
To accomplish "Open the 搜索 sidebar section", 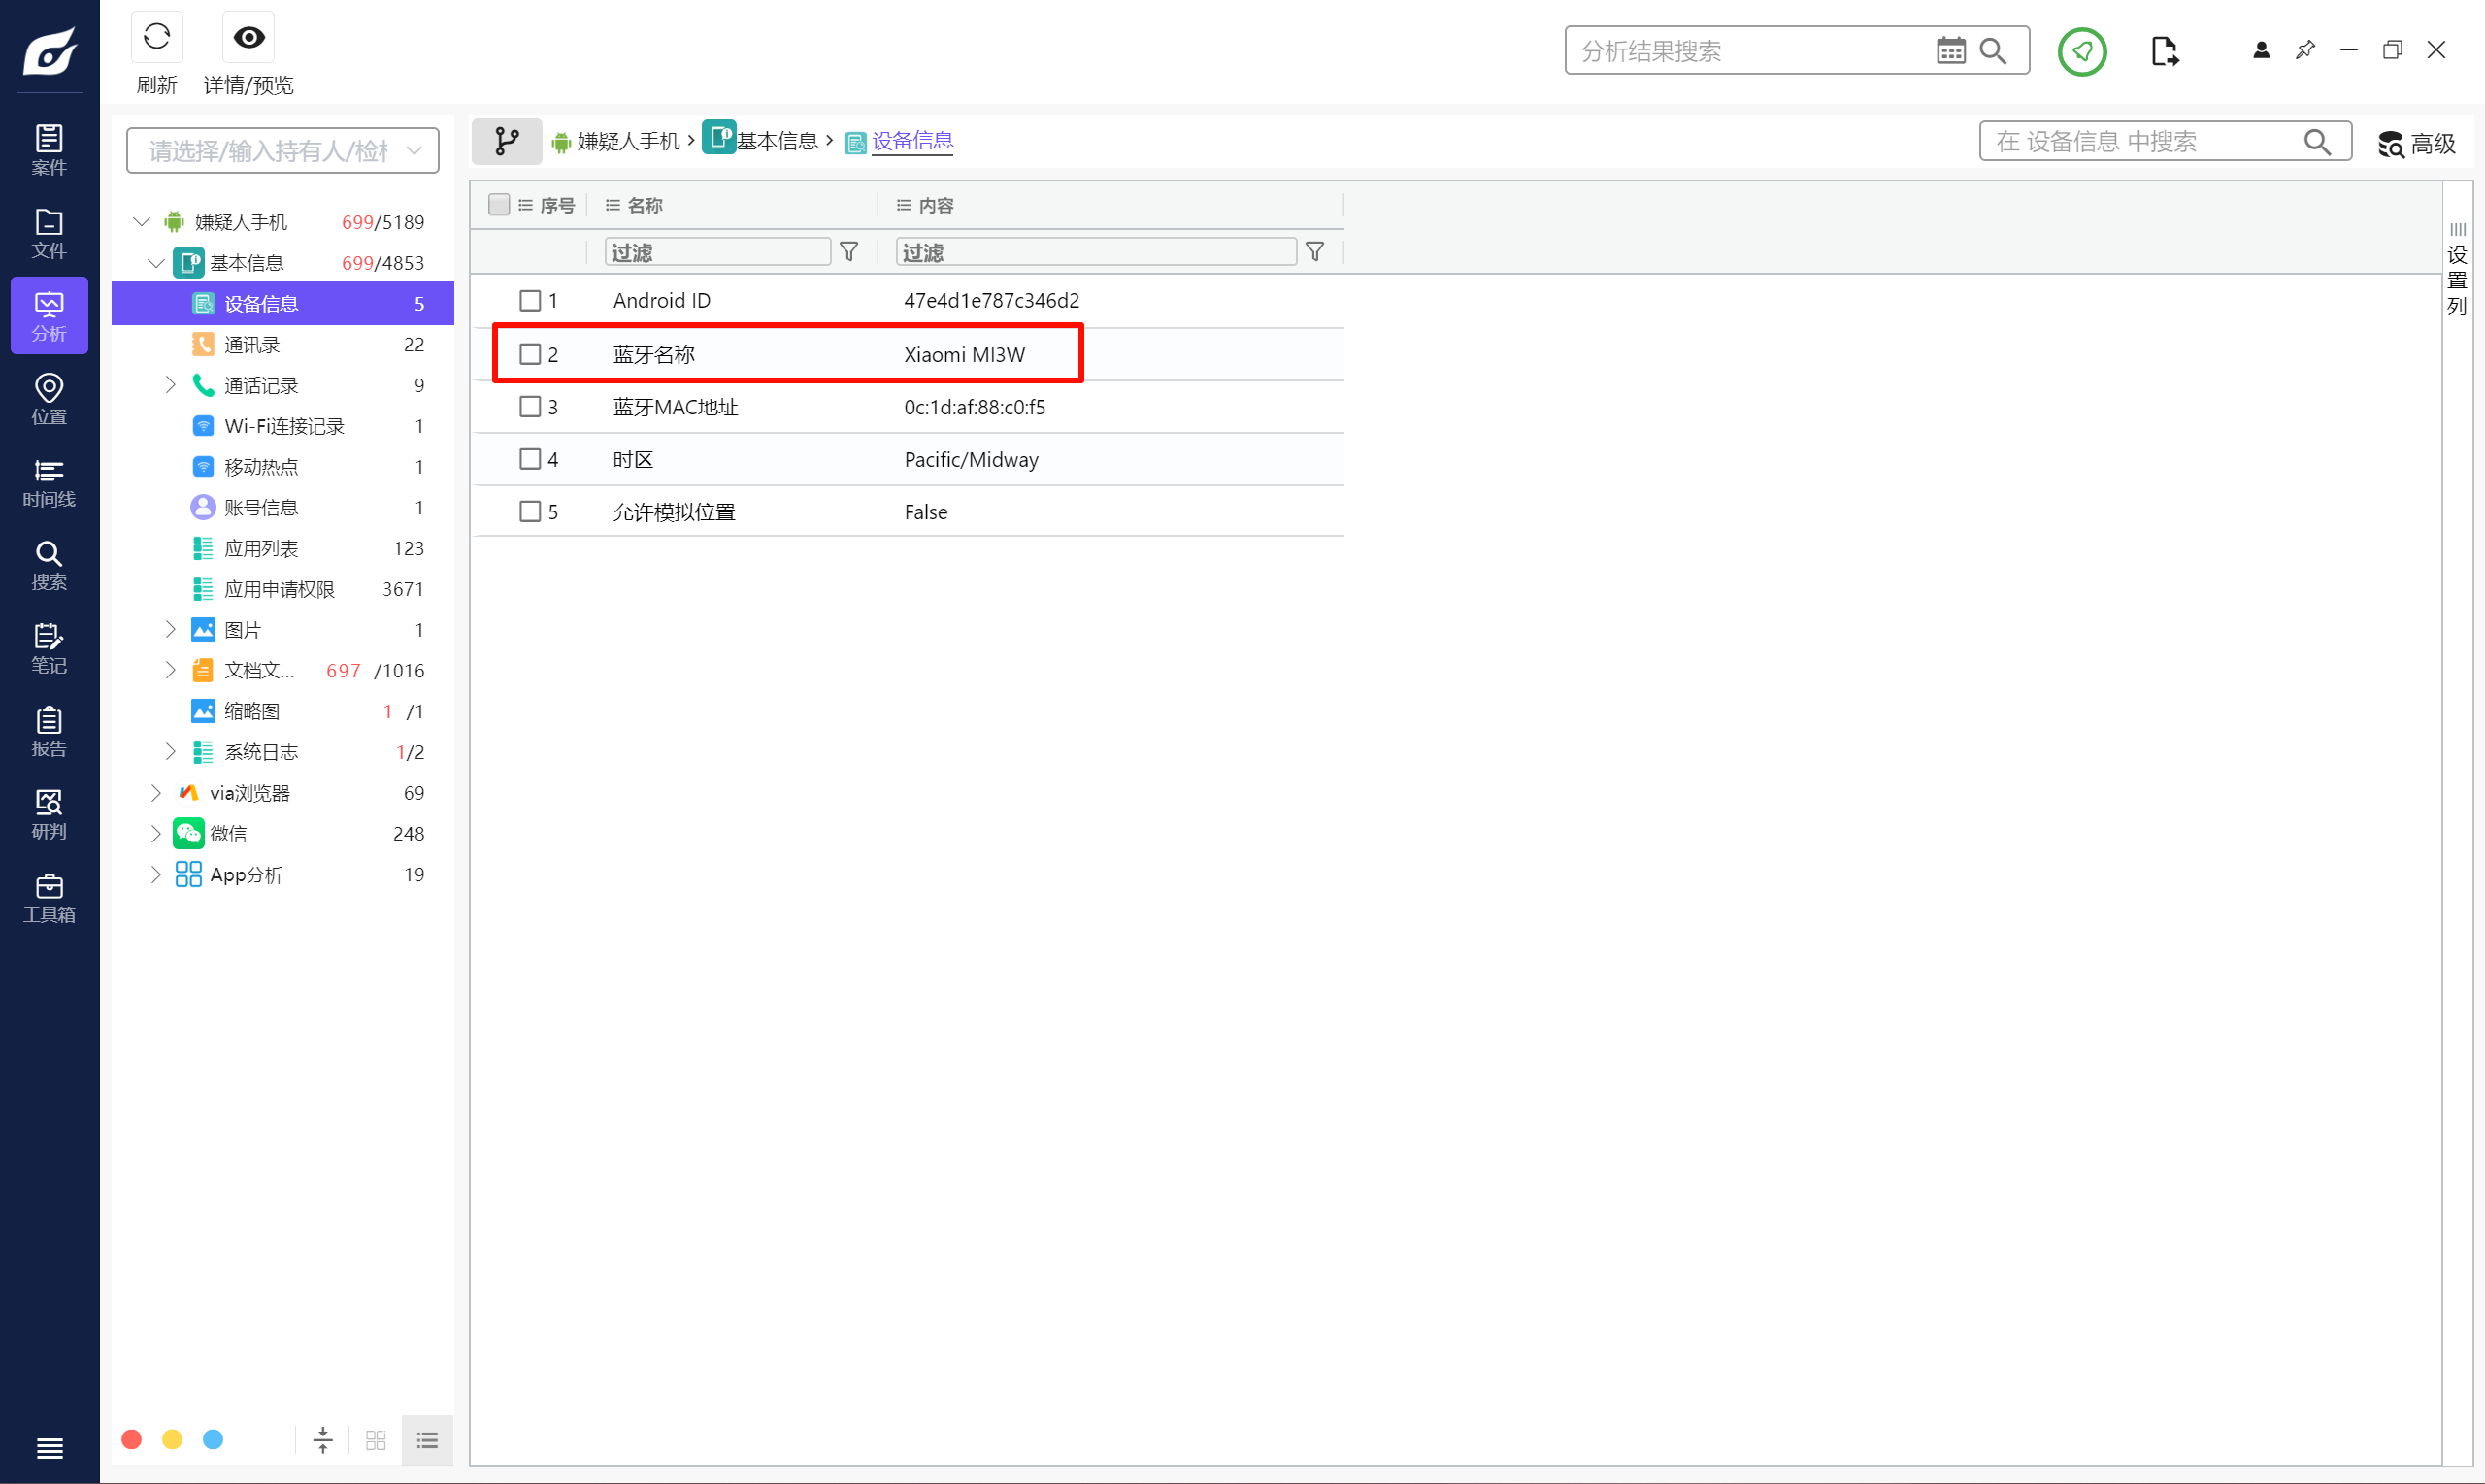I will 49,565.
